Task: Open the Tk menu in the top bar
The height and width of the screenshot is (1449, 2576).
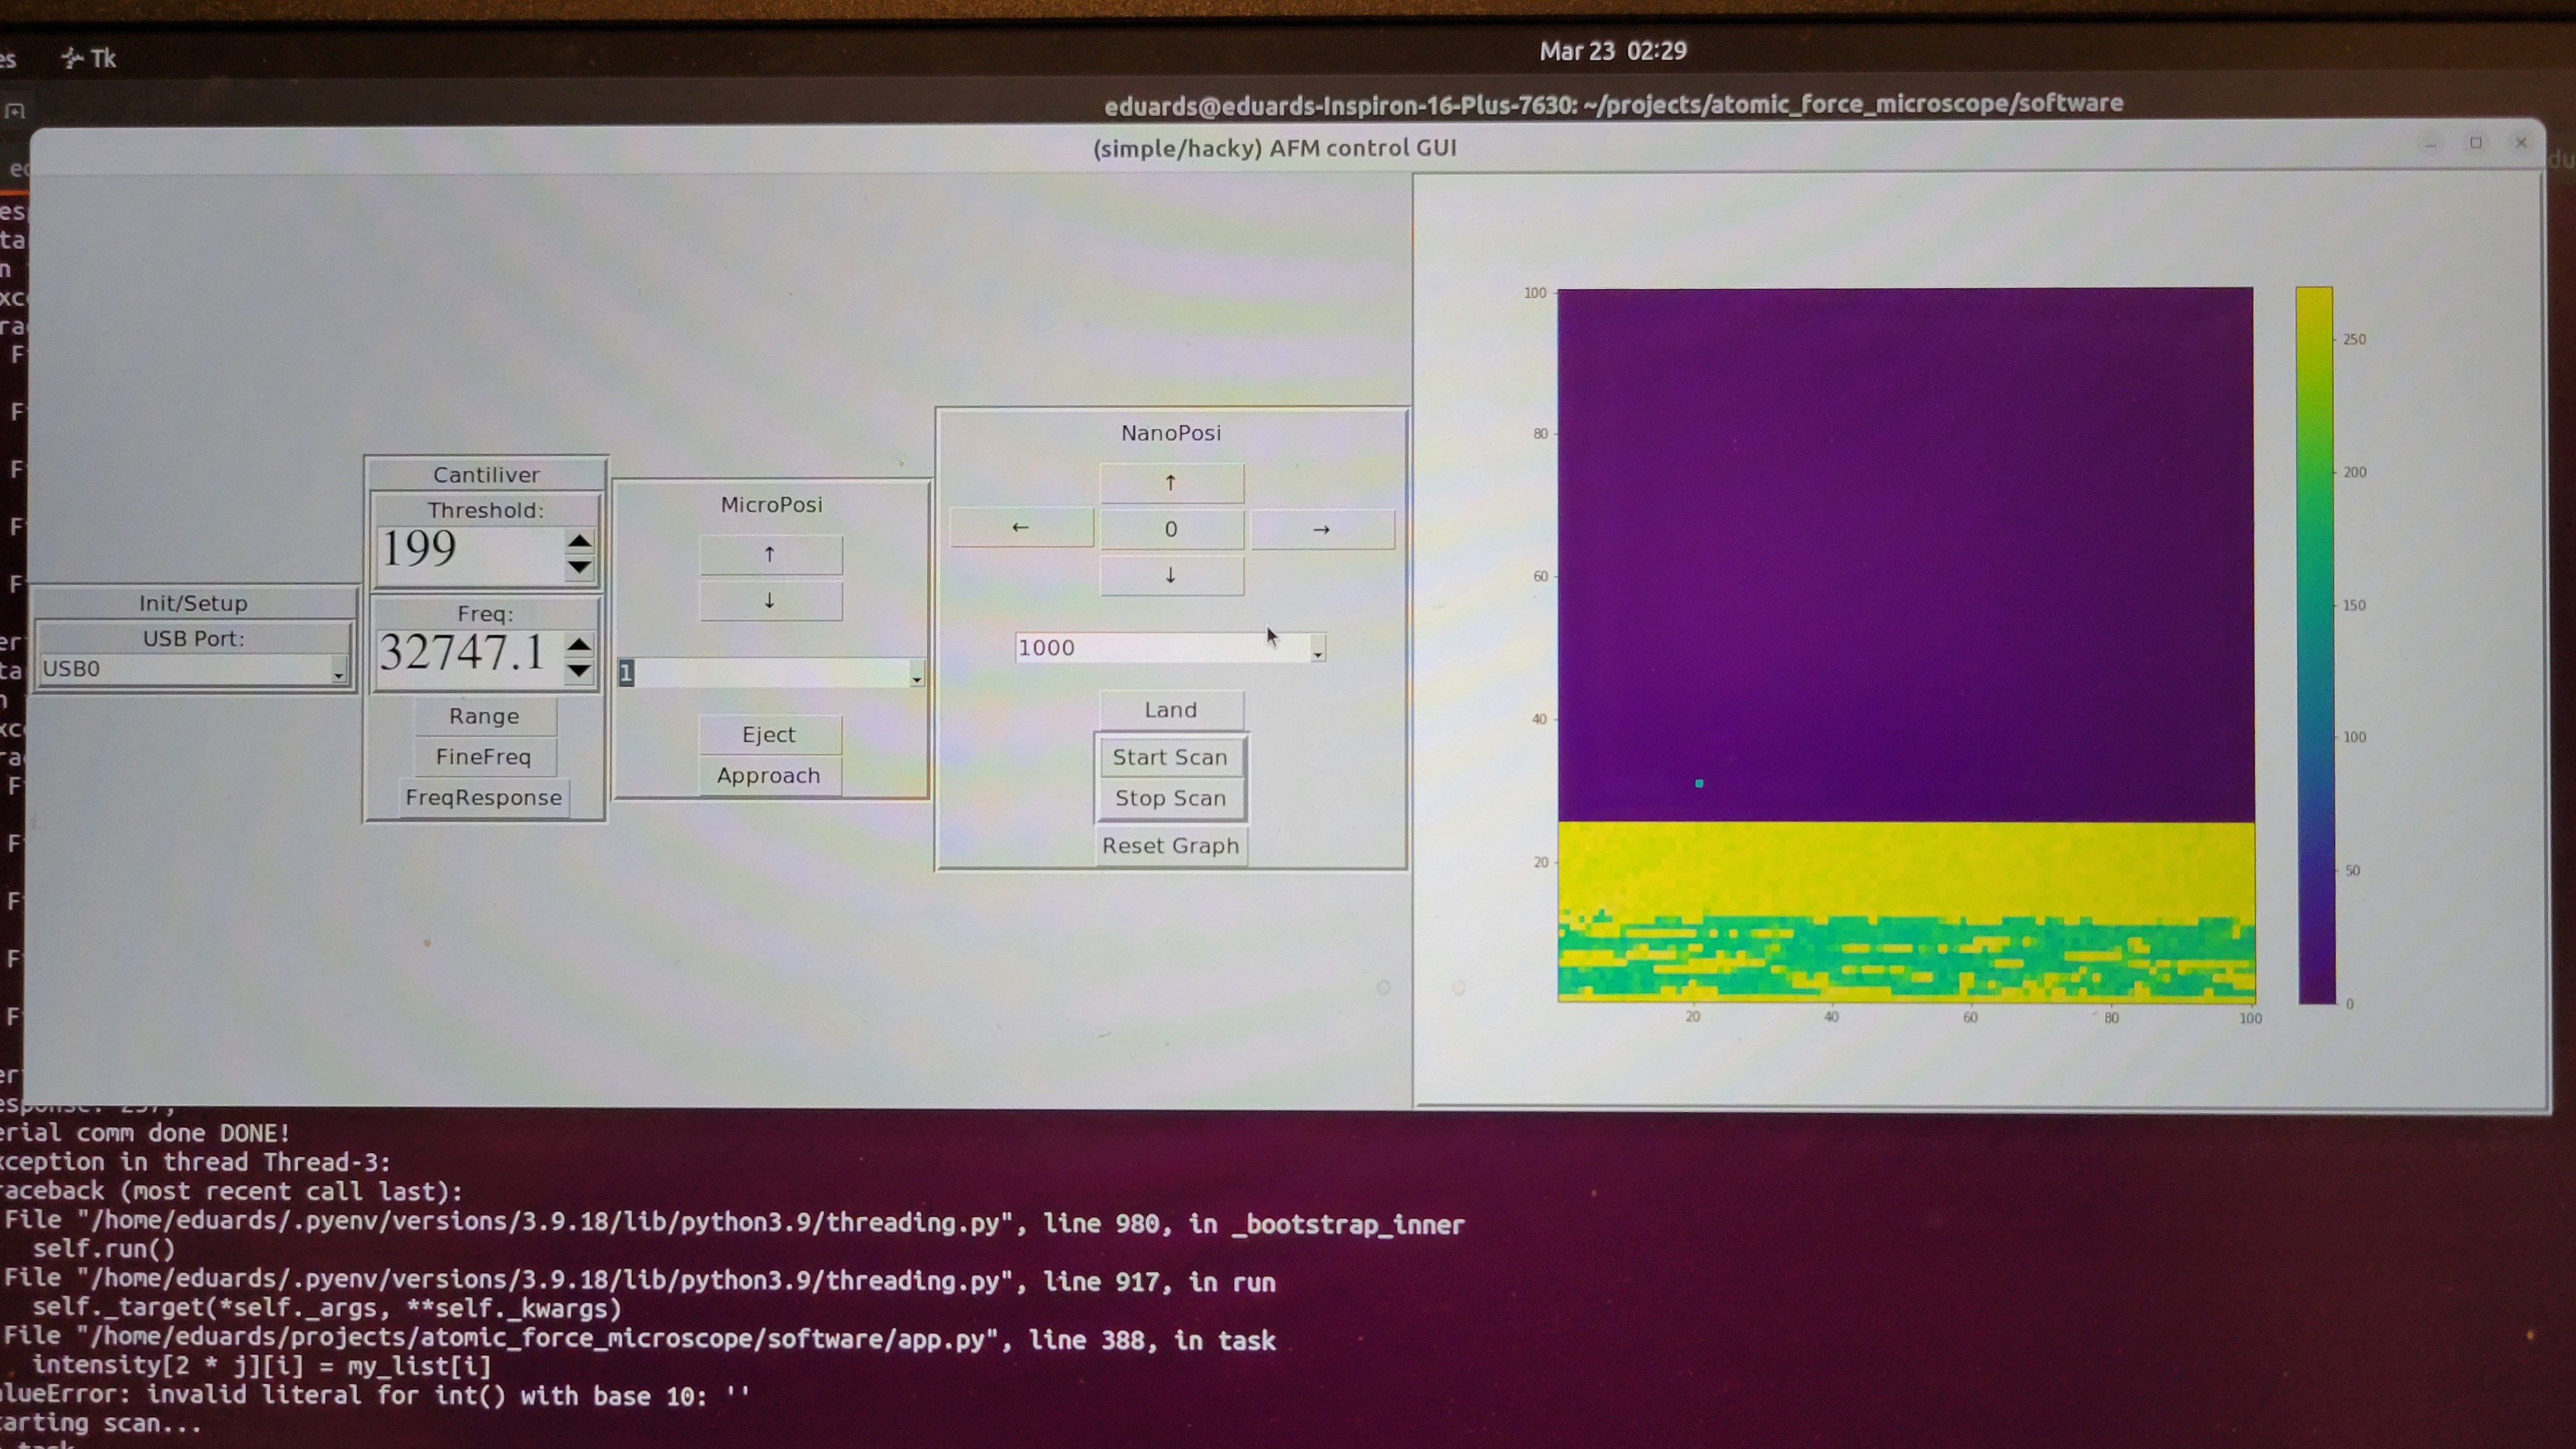Action: tap(88, 58)
